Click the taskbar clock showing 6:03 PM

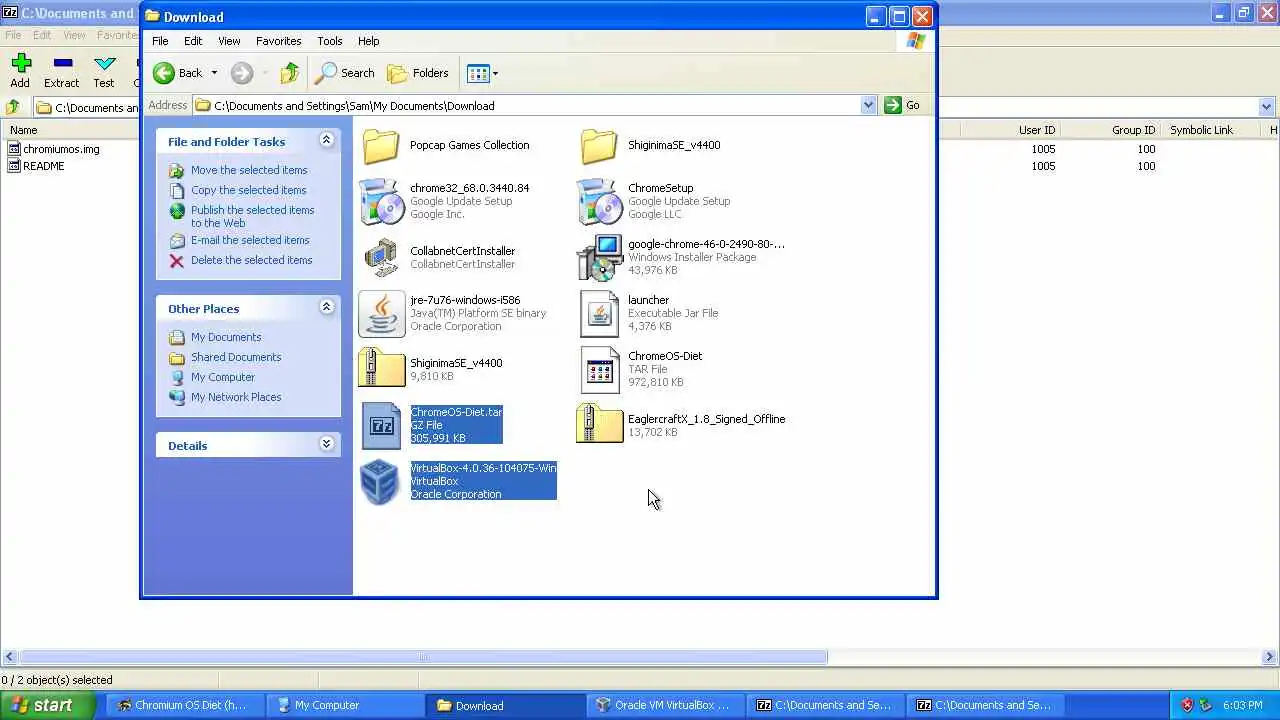point(1243,705)
